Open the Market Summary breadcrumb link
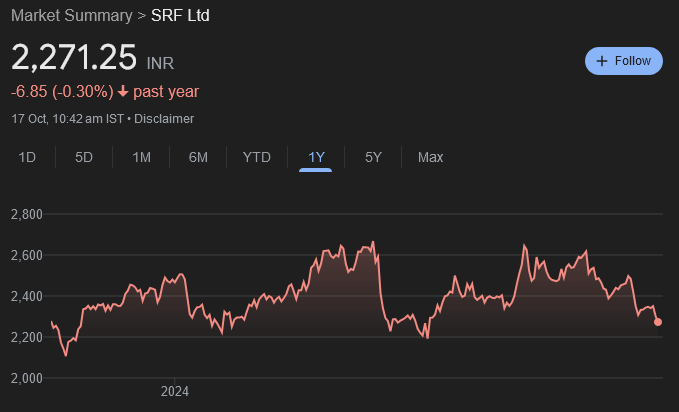This screenshot has width=679, height=412. pos(72,16)
